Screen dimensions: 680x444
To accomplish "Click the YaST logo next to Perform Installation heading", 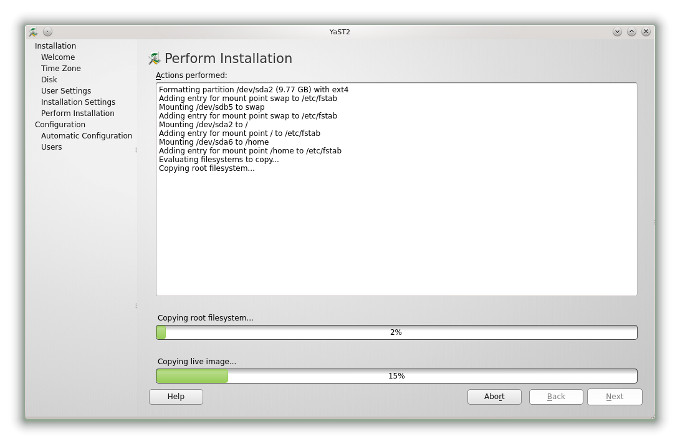I will click(154, 59).
